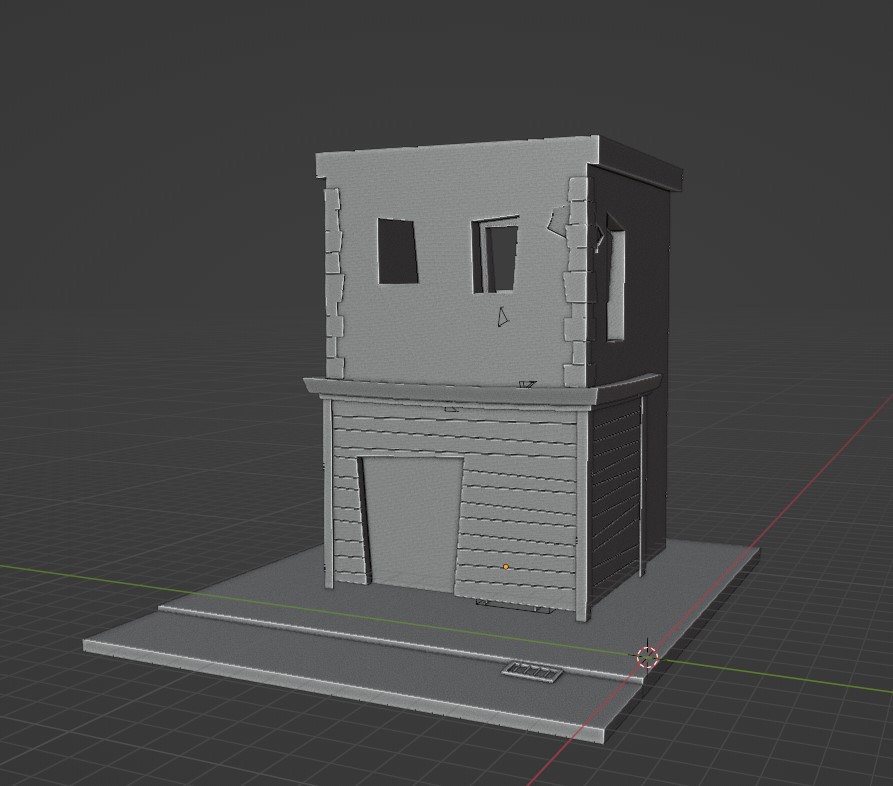Select the sewer drain grate on the sidewalk
This screenshot has width=893, height=786.
534,673
